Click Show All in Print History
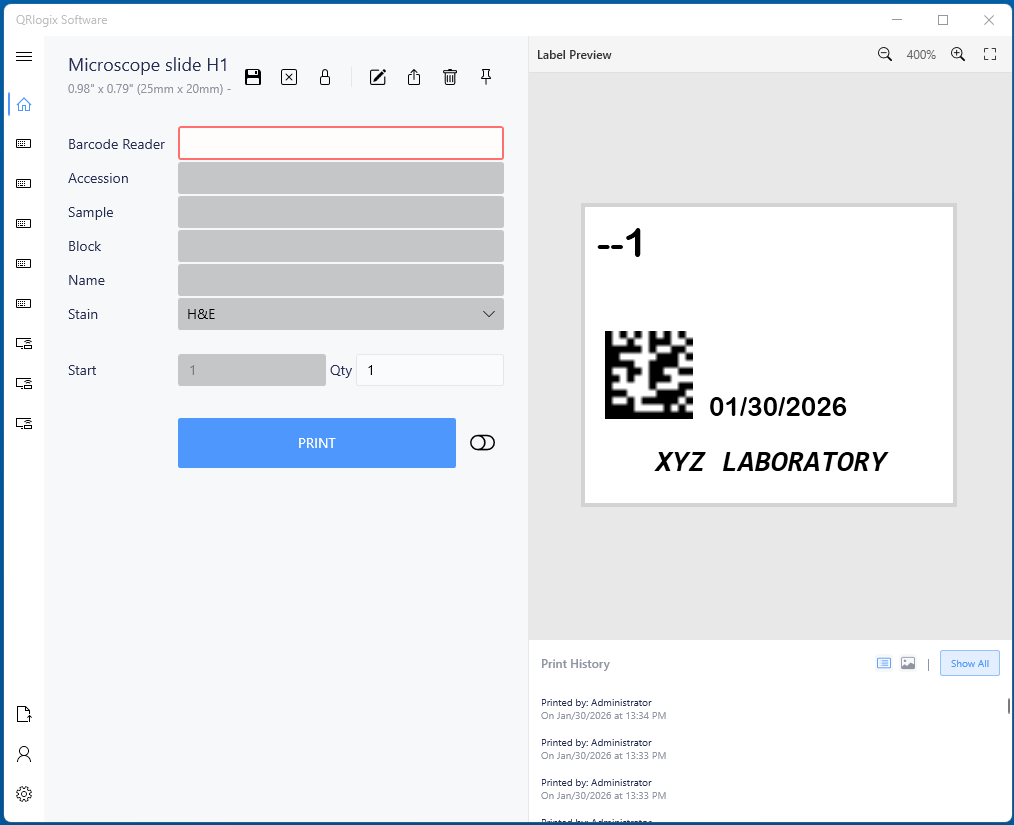This screenshot has height=825, width=1014. (x=969, y=663)
